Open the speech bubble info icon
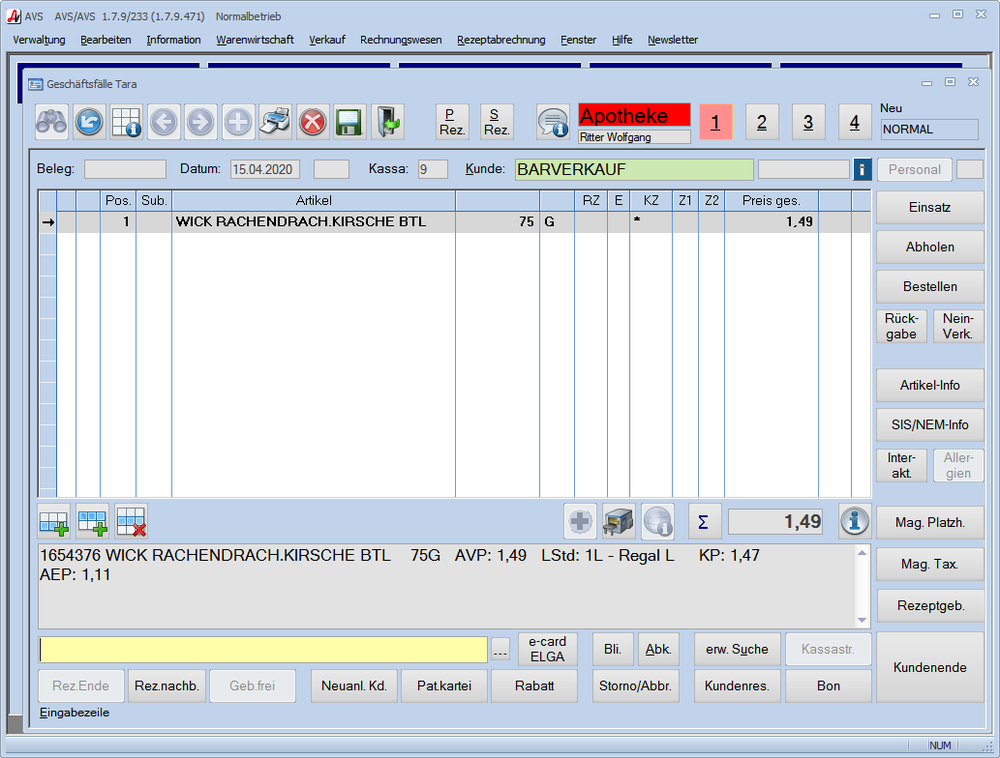 (x=553, y=122)
